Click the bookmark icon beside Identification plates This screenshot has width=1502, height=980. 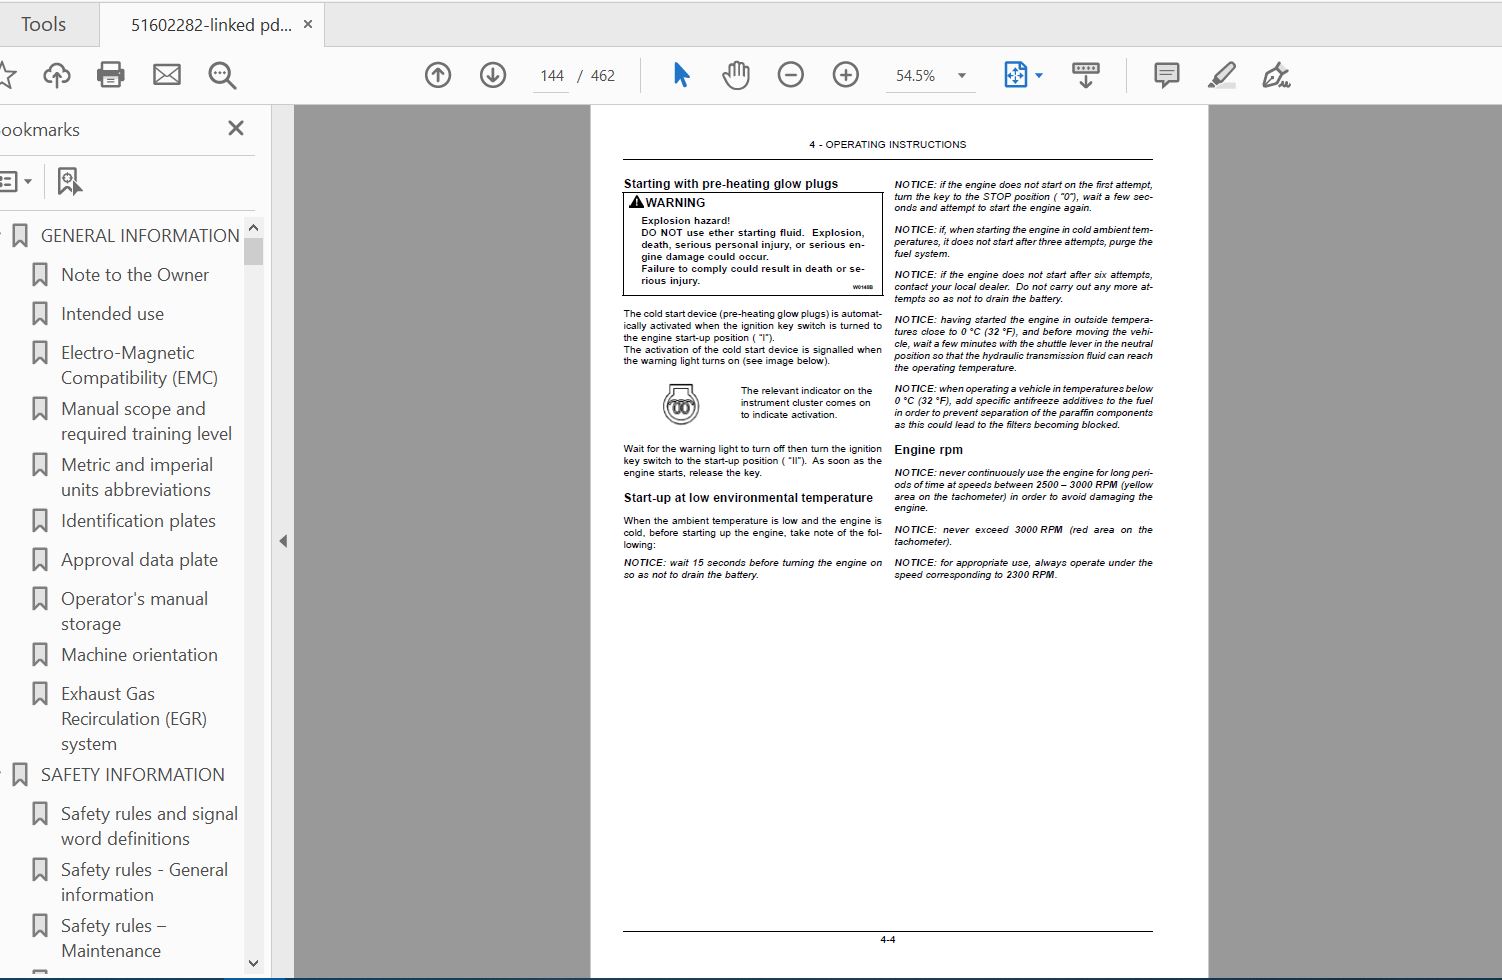[x=40, y=521]
